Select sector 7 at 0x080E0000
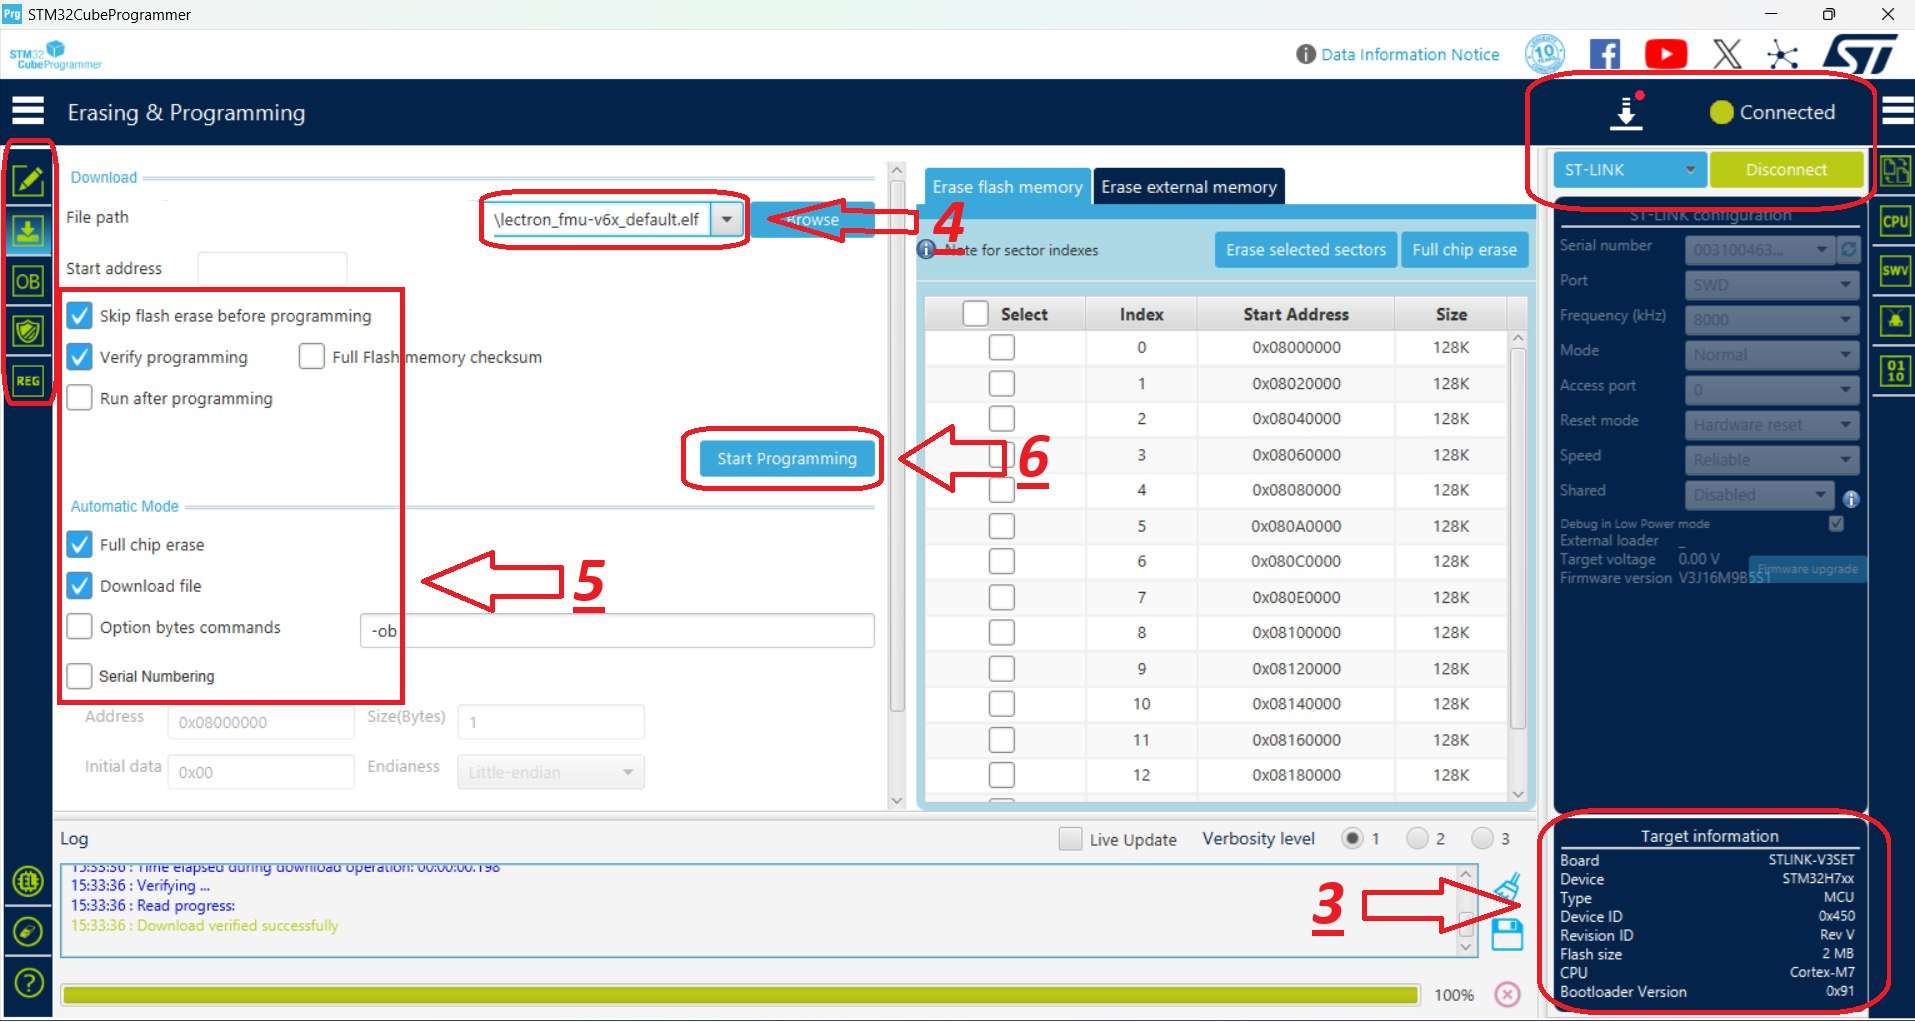 click(x=1001, y=597)
